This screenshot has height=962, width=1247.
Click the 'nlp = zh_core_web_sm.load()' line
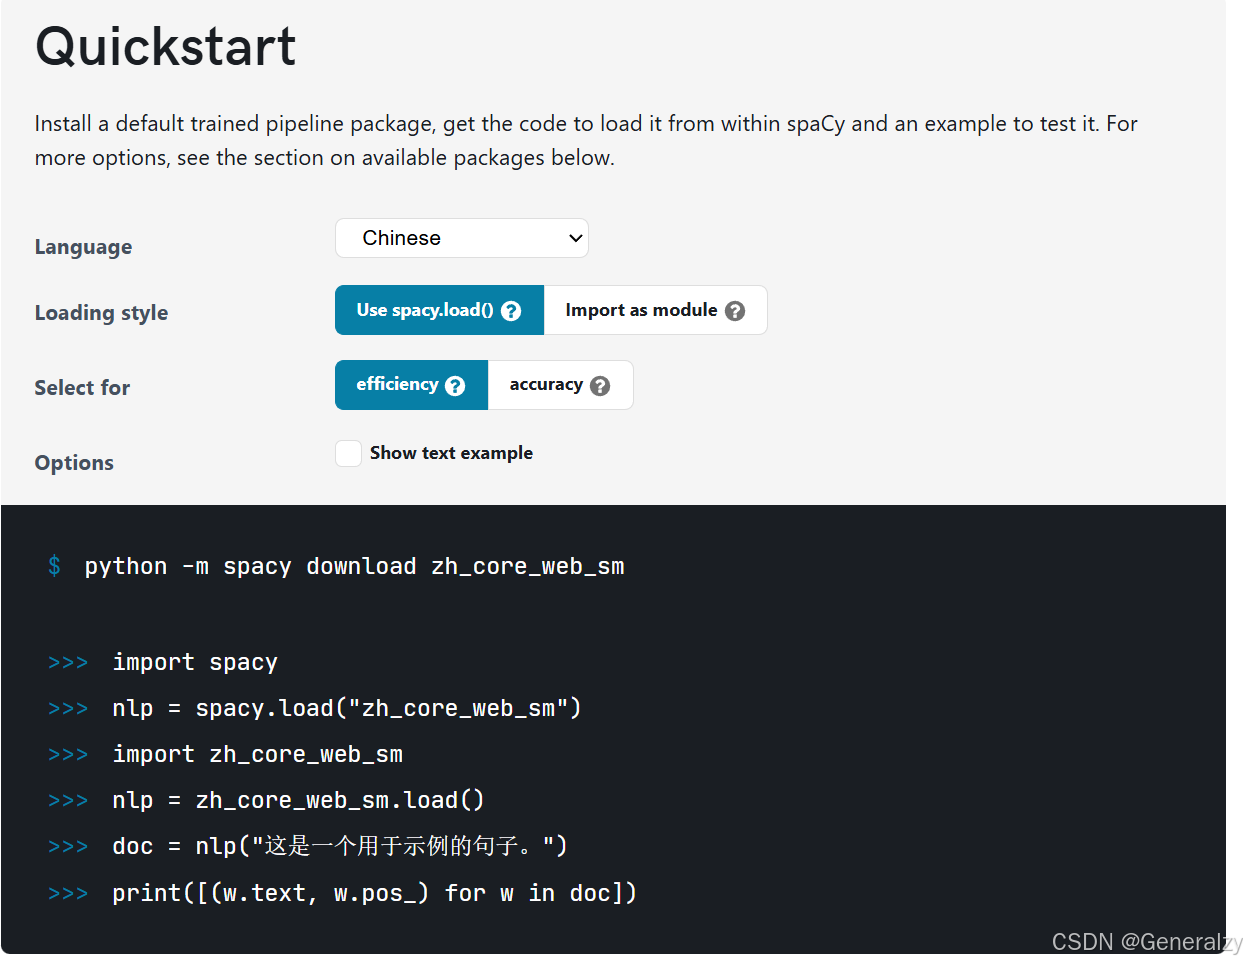(298, 800)
